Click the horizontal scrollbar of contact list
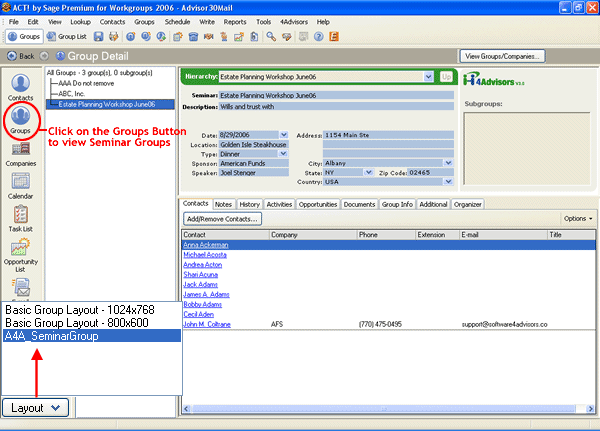Viewport: 600px width, 431px height. tap(383, 409)
